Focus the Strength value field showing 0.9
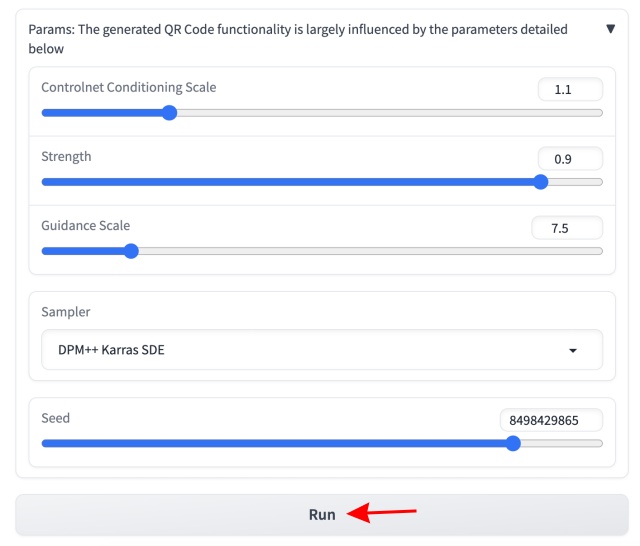The width and height of the screenshot is (640, 546). [570, 159]
